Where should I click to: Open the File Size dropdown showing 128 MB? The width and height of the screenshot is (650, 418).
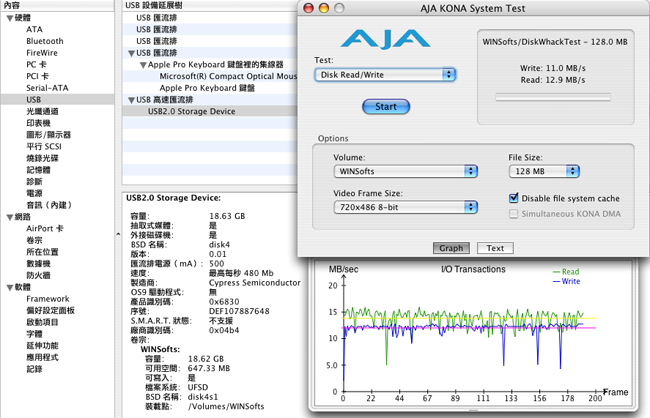click(544, 171)
